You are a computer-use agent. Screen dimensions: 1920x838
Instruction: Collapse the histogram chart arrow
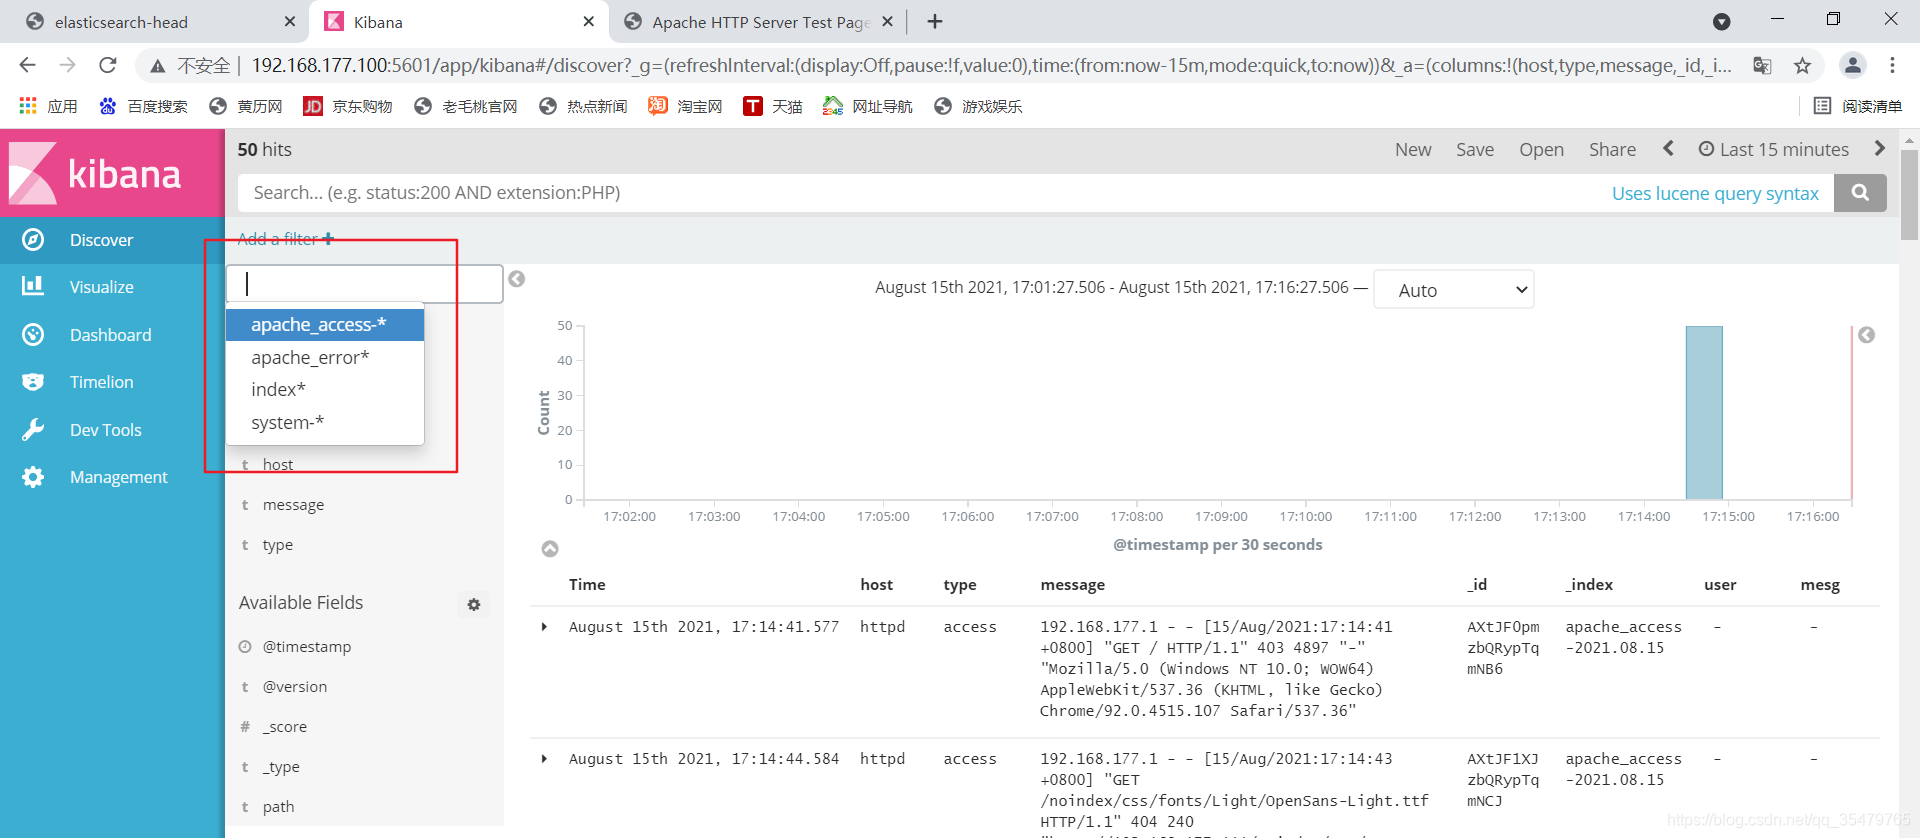(x=550, y=549)
